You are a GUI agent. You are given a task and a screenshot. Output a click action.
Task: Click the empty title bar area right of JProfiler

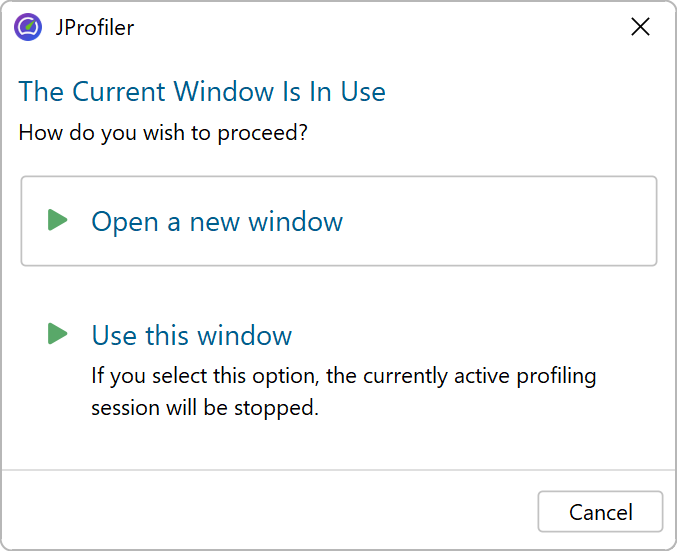pos(380,28)
